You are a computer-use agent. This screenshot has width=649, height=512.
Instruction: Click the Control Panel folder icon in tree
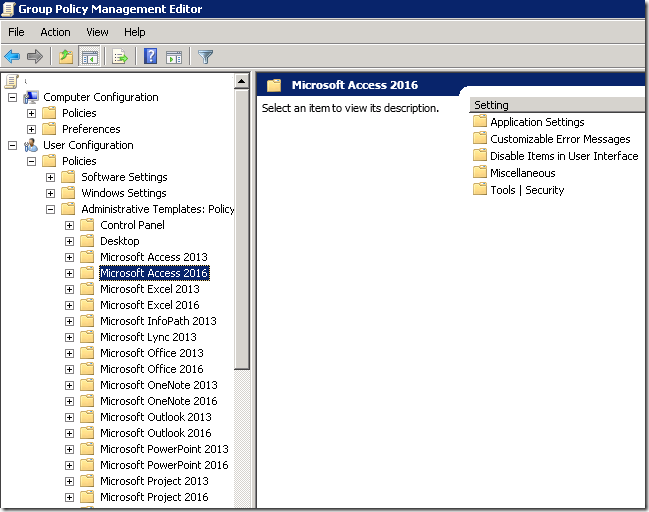(x=87, y=225)
